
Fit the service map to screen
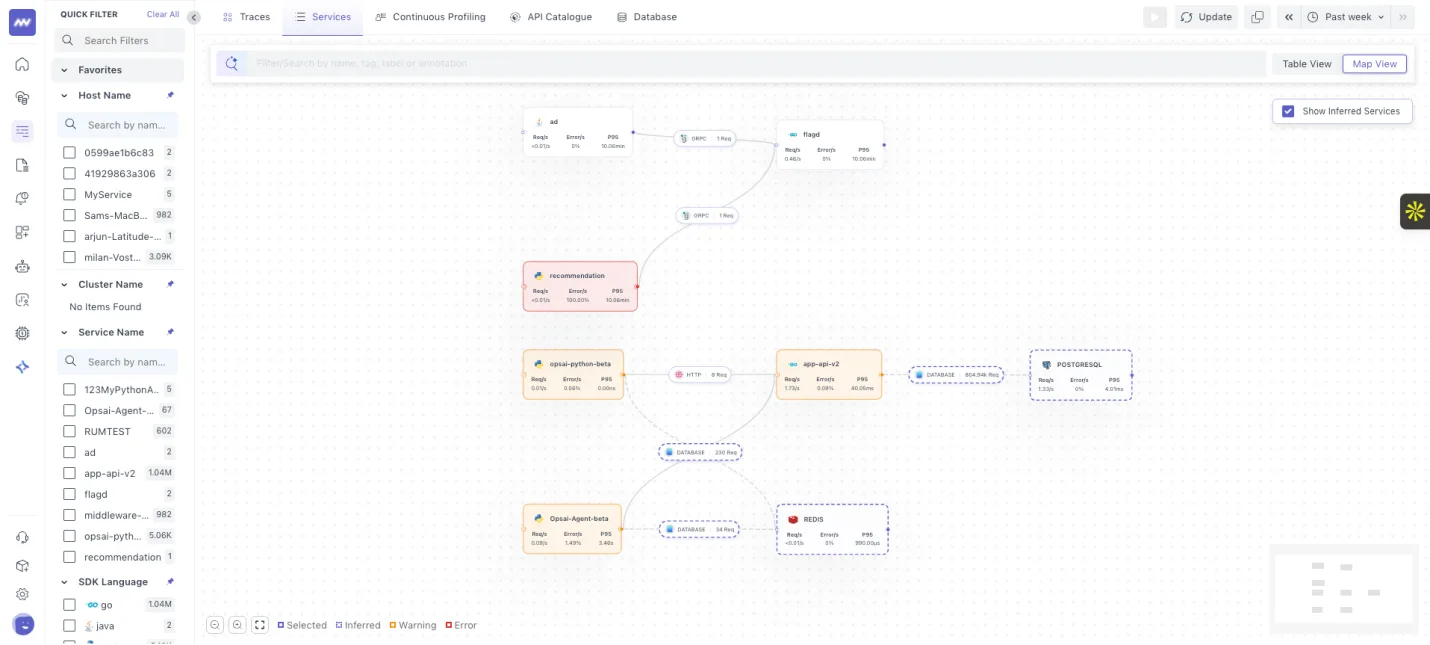[x=260, y=625]
